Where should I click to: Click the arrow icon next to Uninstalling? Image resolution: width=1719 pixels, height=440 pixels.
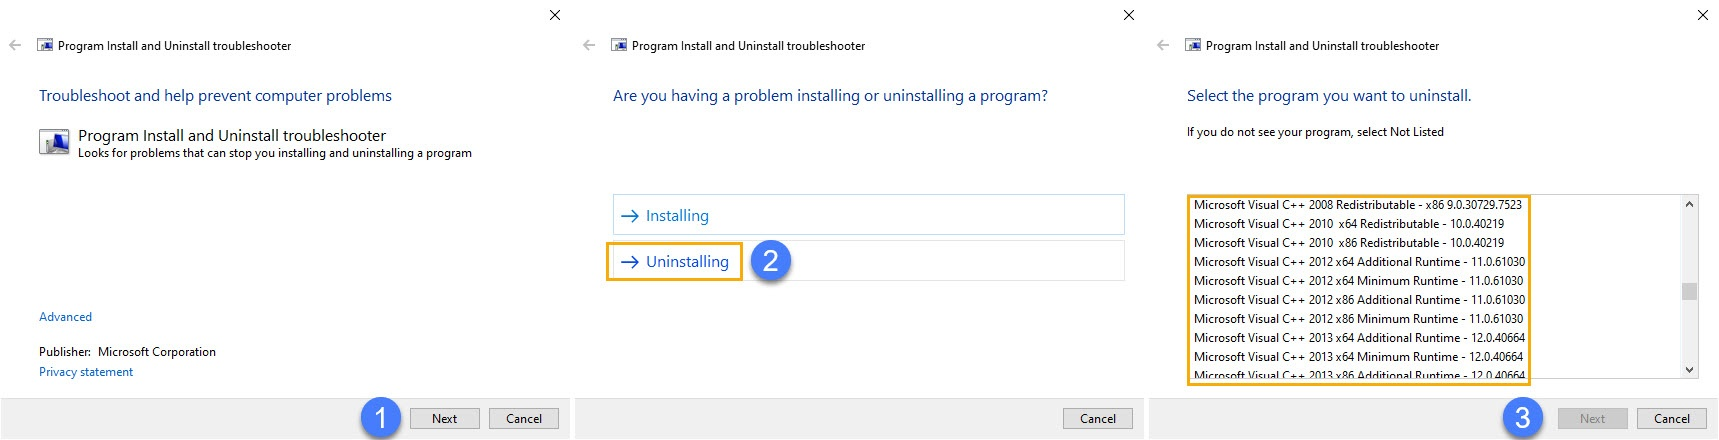pos(630,262)
